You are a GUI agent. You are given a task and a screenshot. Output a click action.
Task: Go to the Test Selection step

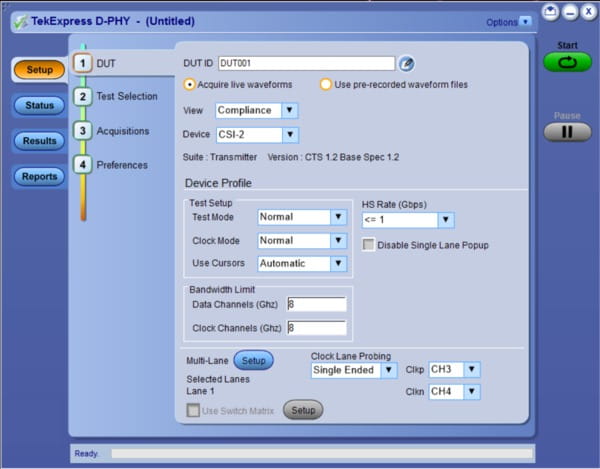(127, 96)
